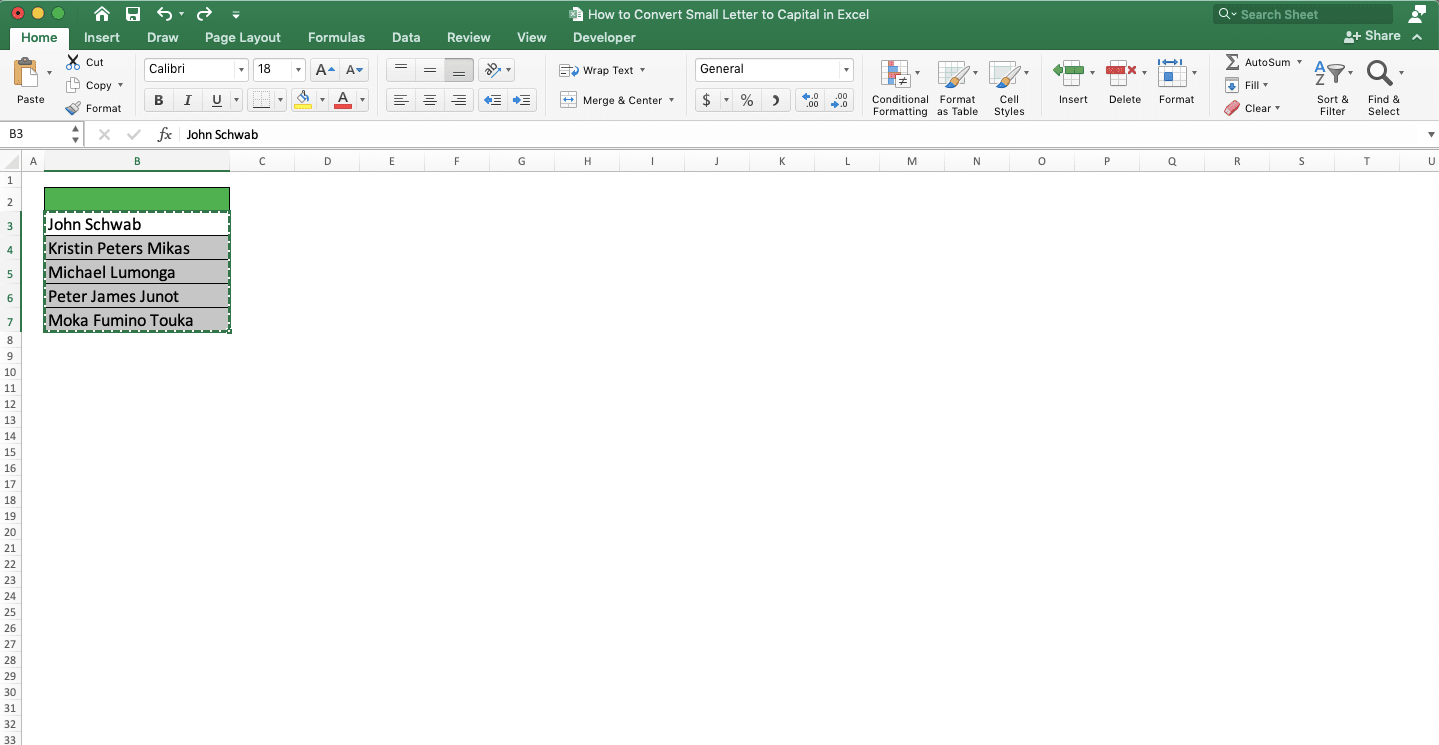This screenshot has width=1439, height=745.
Task: Switch to Draw tab
Action: 163,37
